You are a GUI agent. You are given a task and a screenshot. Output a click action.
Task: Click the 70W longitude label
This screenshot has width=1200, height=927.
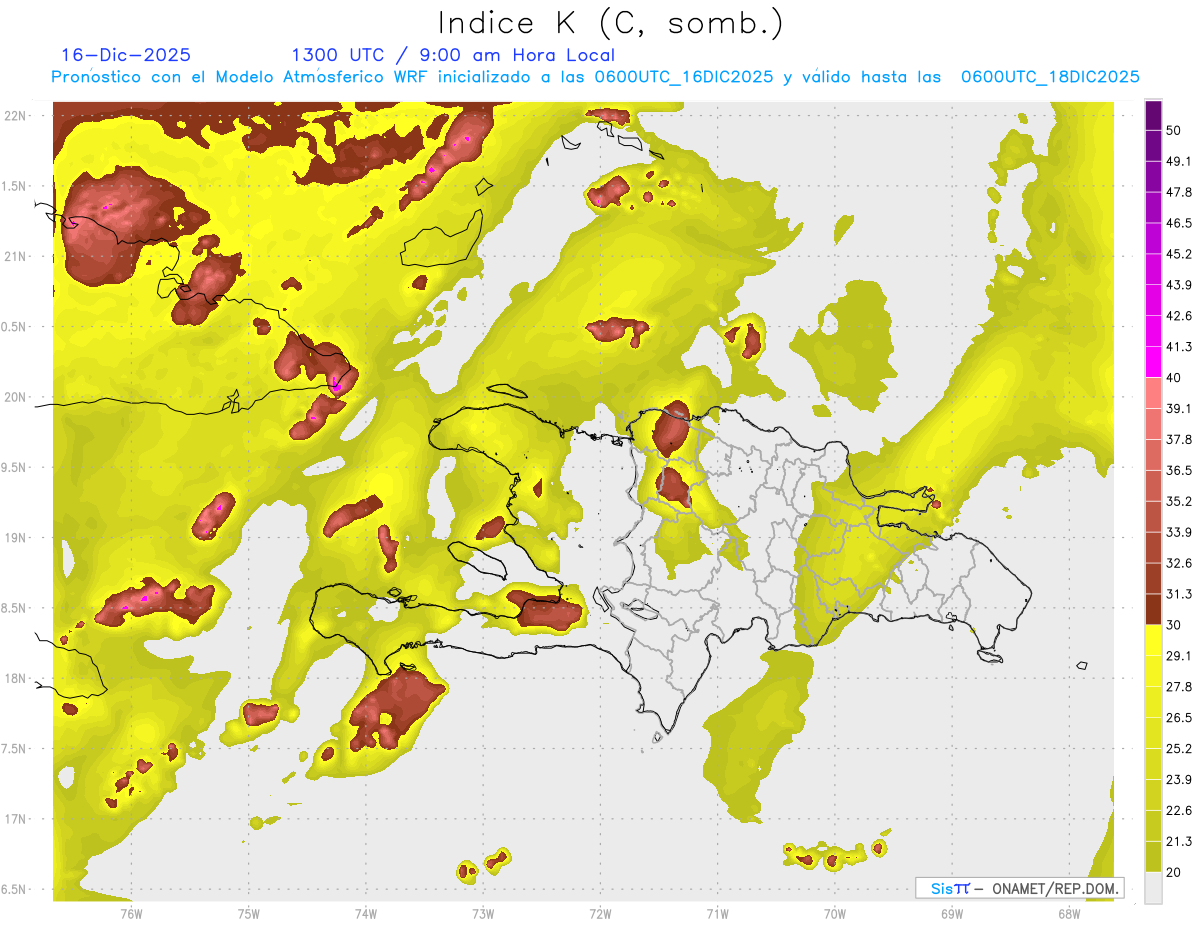[835, 913]
